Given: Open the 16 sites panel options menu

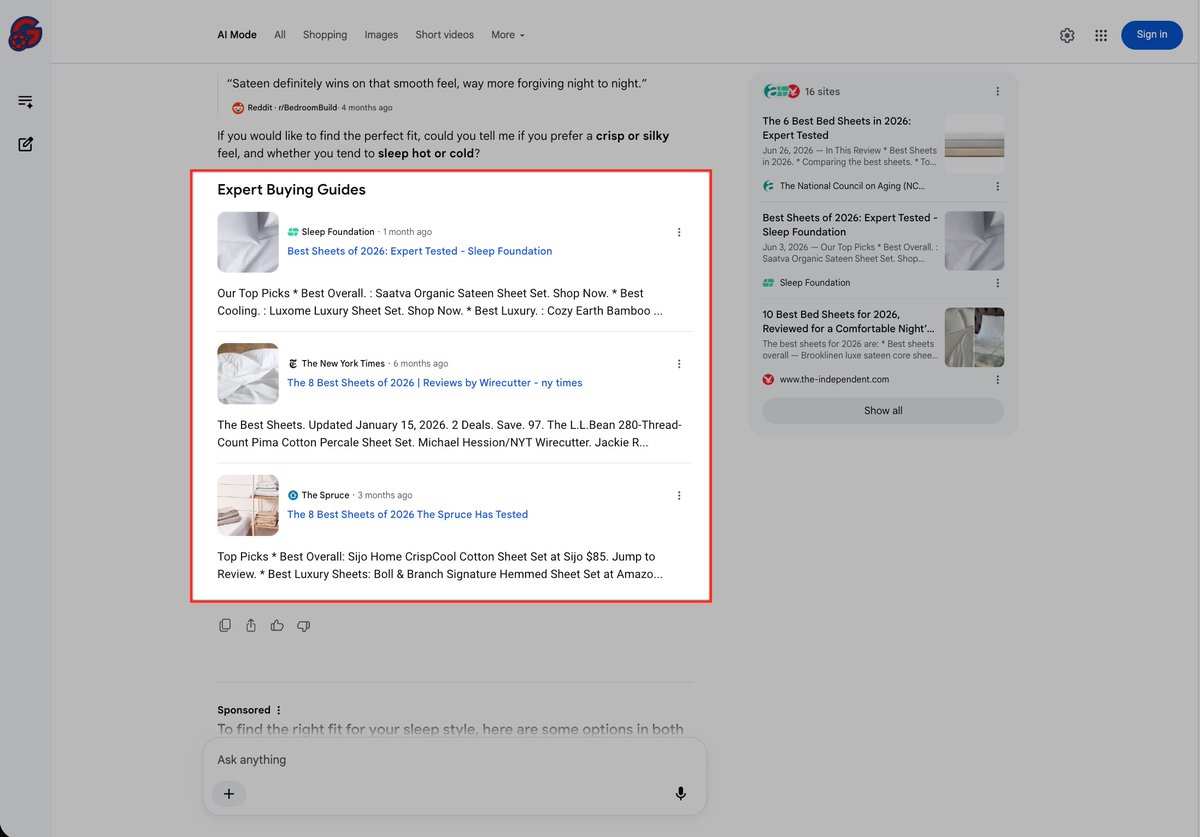Looking at the screenshot, I should (998, 91).
